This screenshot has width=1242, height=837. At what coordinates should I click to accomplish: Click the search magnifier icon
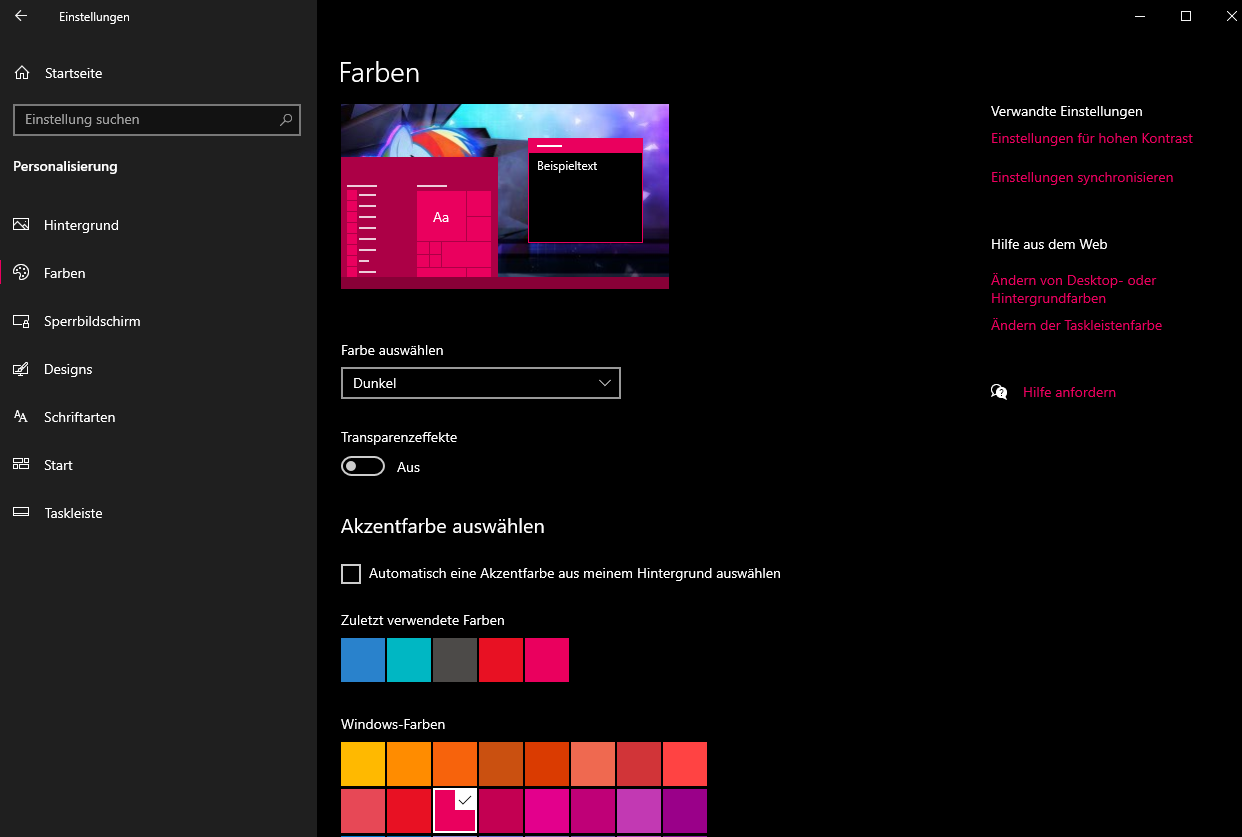click(x=286, y=119)
